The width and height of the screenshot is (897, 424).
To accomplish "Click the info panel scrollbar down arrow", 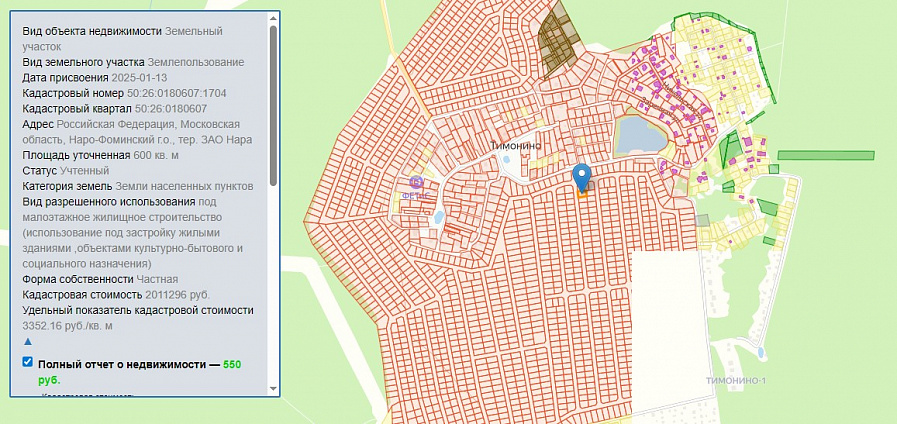I will click(273, 389).
